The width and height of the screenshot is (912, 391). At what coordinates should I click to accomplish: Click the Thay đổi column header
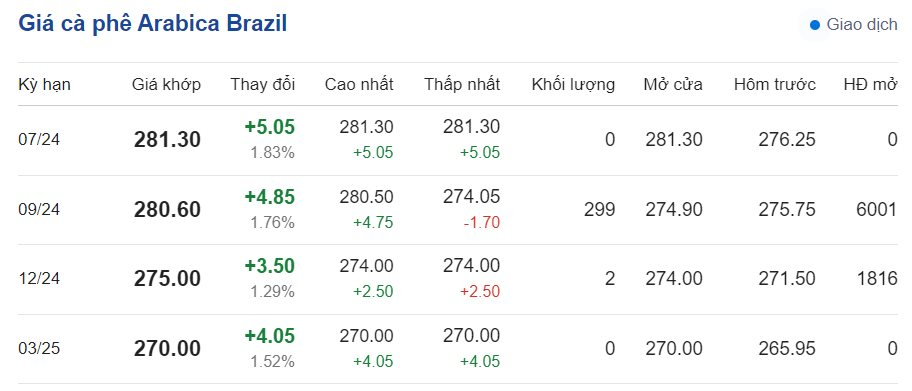[x=263, y=84]
